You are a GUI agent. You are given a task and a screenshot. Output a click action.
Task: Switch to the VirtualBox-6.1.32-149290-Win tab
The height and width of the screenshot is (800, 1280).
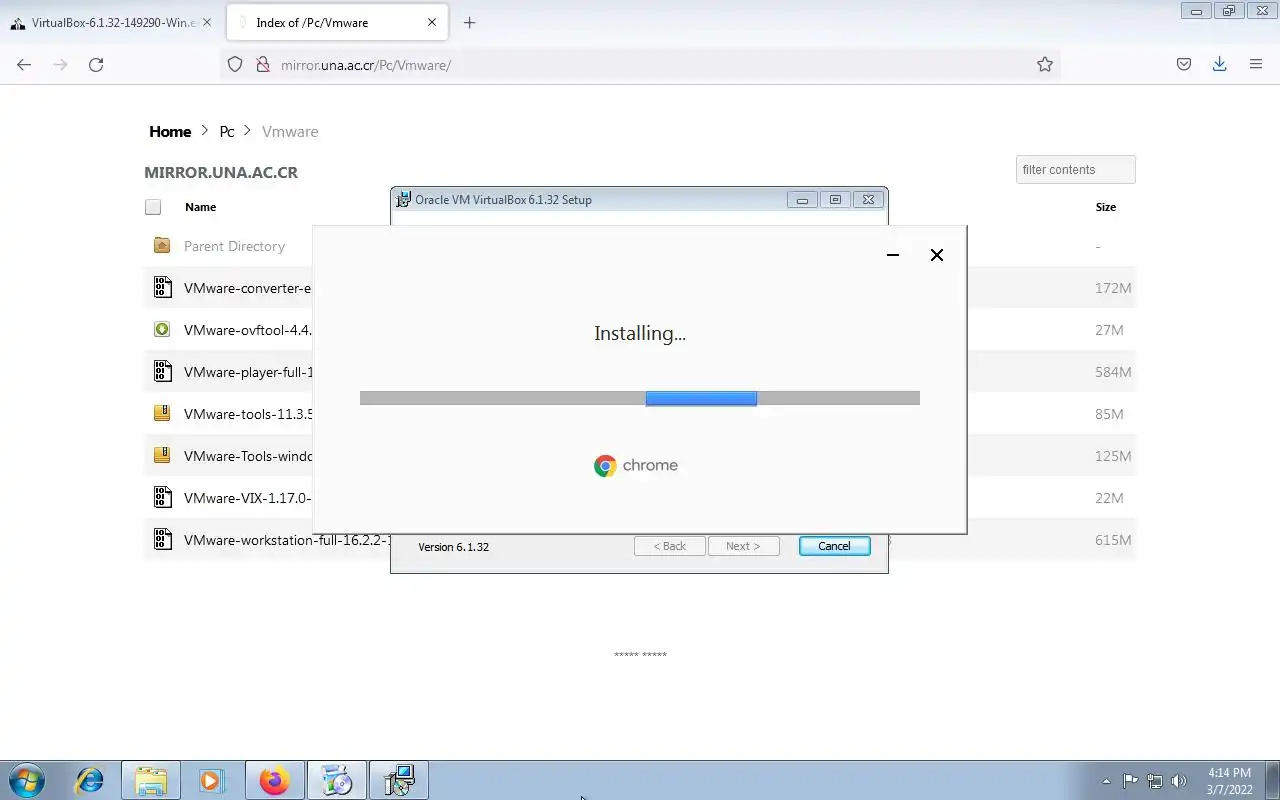coord(110,22)
